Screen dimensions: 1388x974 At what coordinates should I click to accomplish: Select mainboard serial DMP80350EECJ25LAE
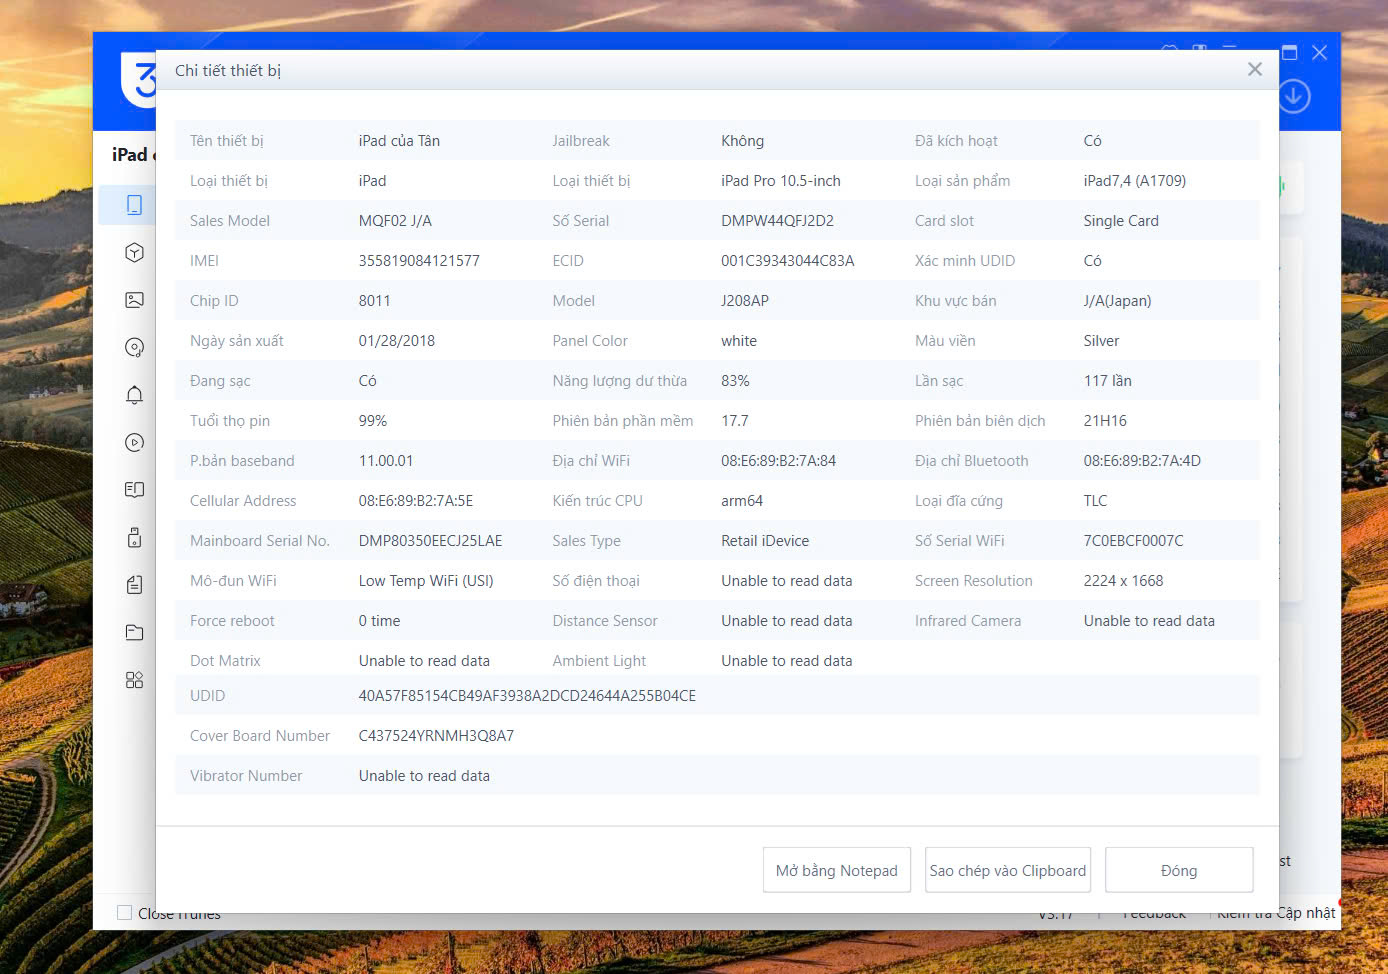coord(430,541)
